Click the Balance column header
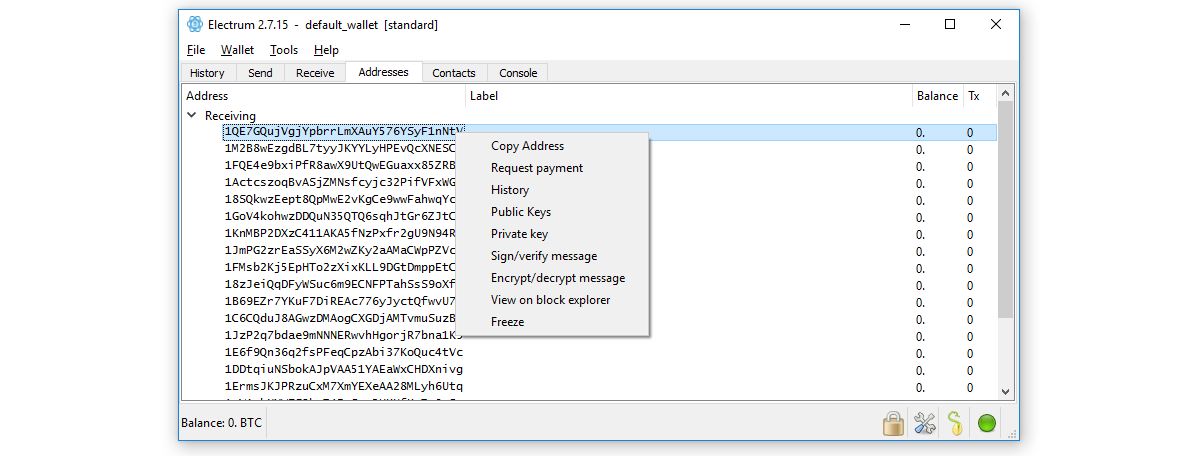 [x=938, y=96]
